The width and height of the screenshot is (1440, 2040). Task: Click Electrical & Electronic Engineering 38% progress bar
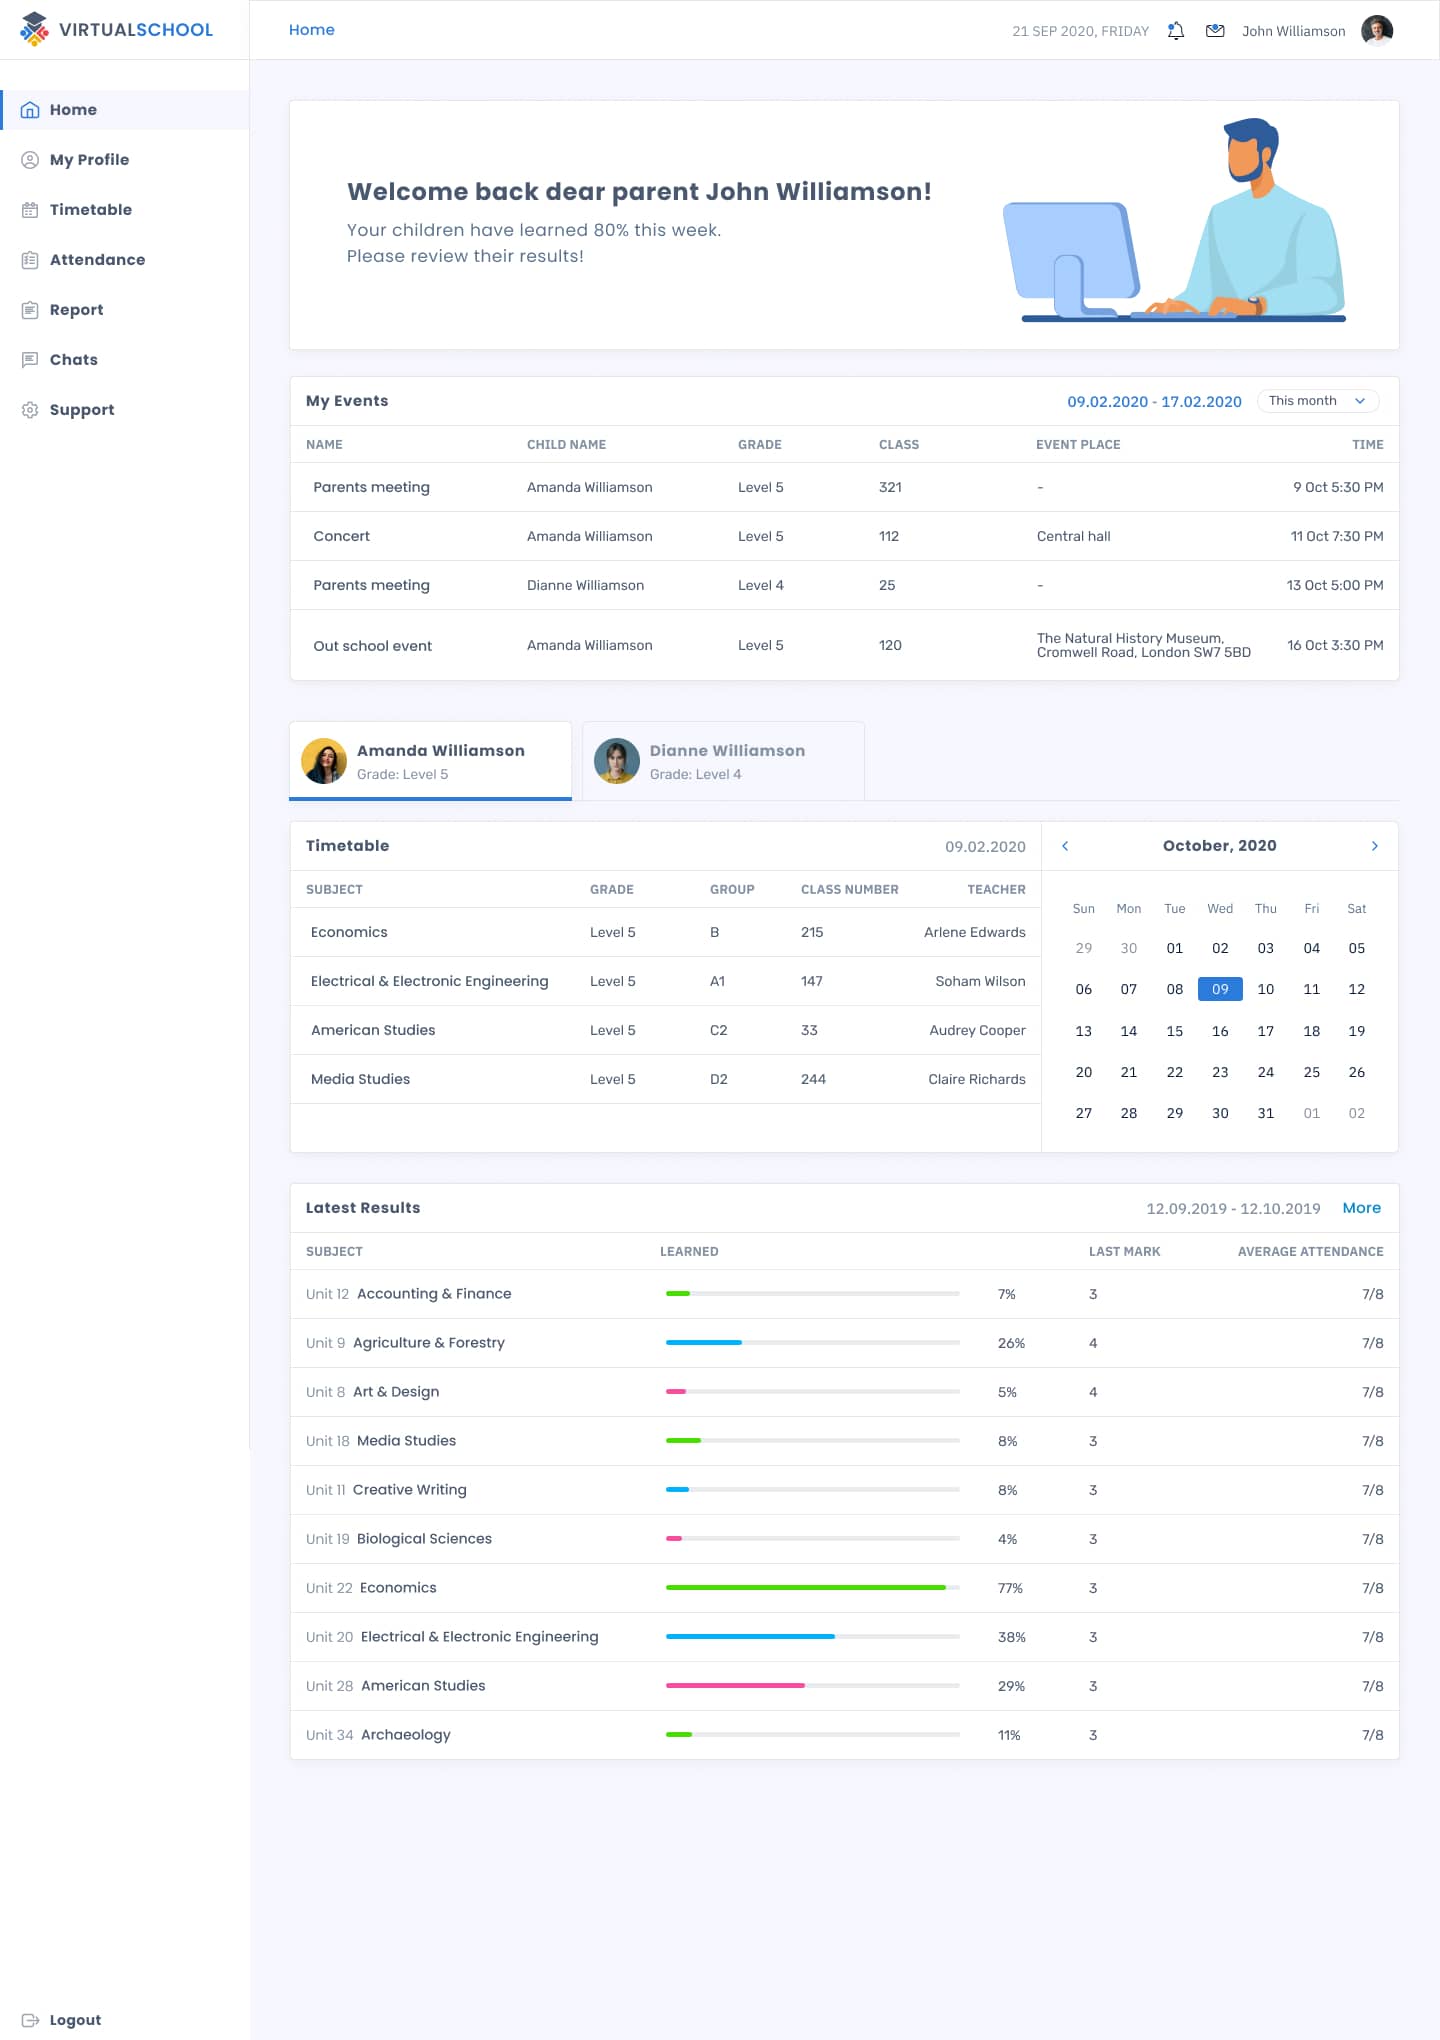point(813,1636)
